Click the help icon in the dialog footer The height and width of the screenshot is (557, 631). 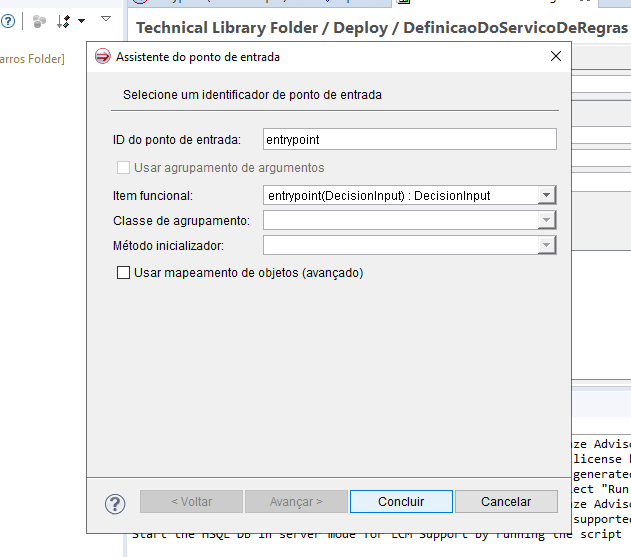(115, 504)
